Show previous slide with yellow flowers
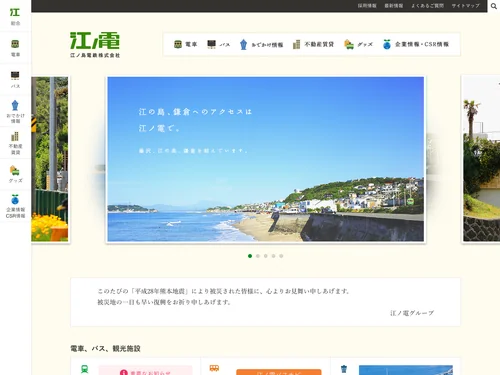This screenshot has height=375, width=500. (x=50, y=159)
